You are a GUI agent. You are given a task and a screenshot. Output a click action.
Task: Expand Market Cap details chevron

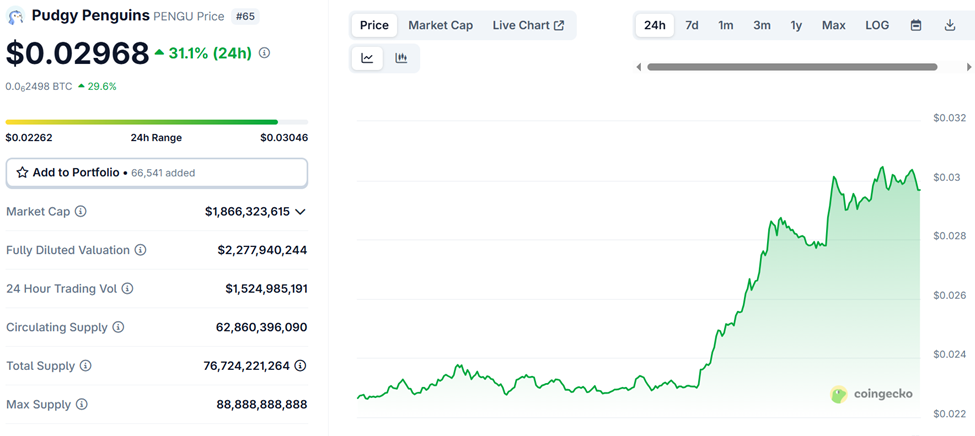tap(300, 212)
